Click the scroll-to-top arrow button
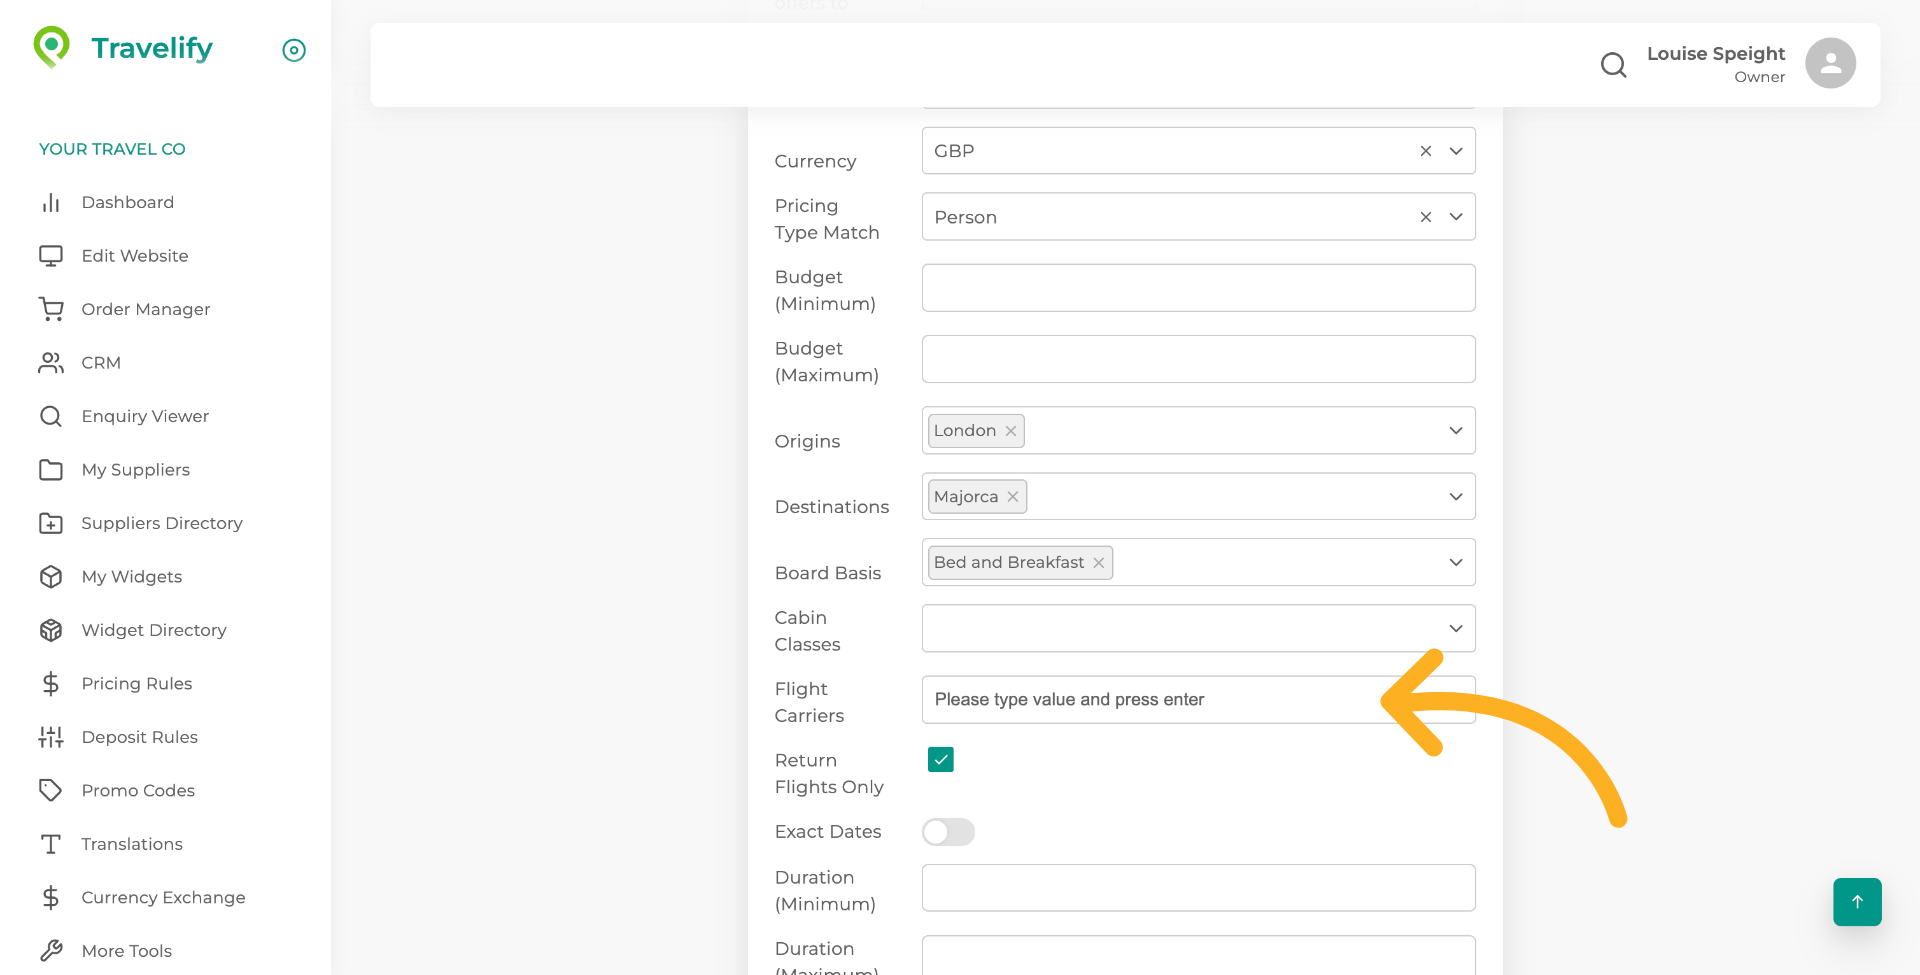 click(1857, 902)
